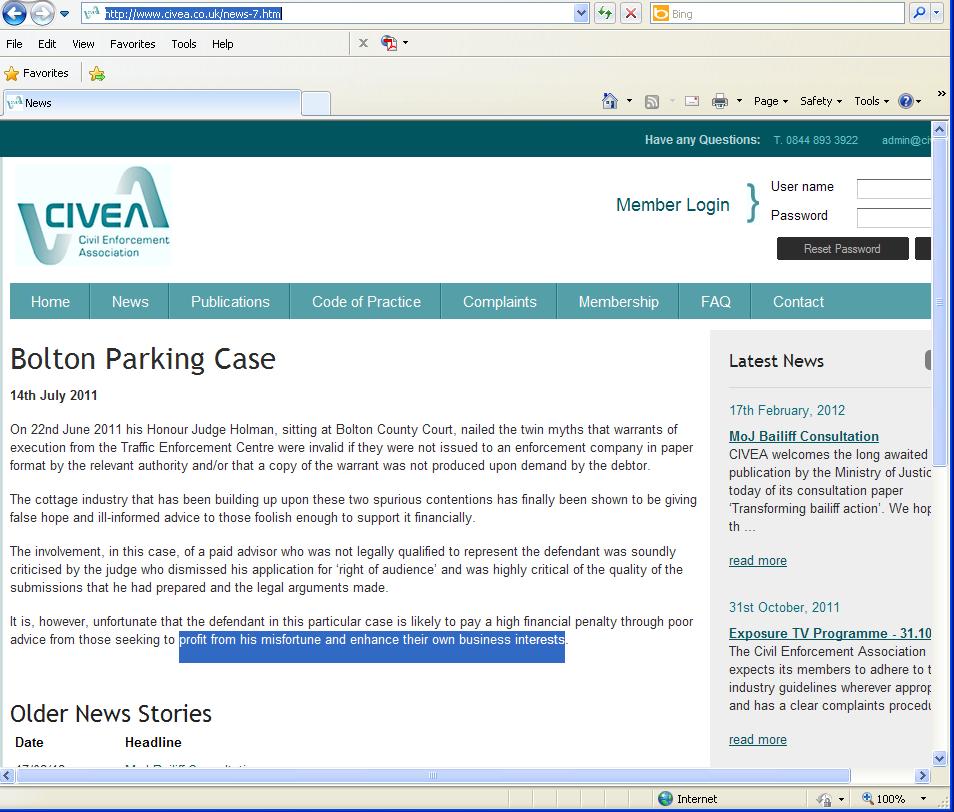
Task: Show more command bar items chevron
Action: [942, 94]
